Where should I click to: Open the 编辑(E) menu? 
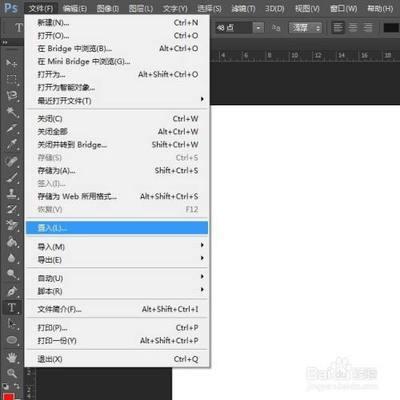75,8
